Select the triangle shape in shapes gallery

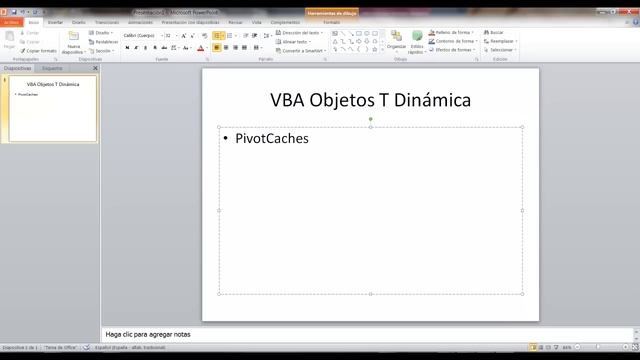335,41
